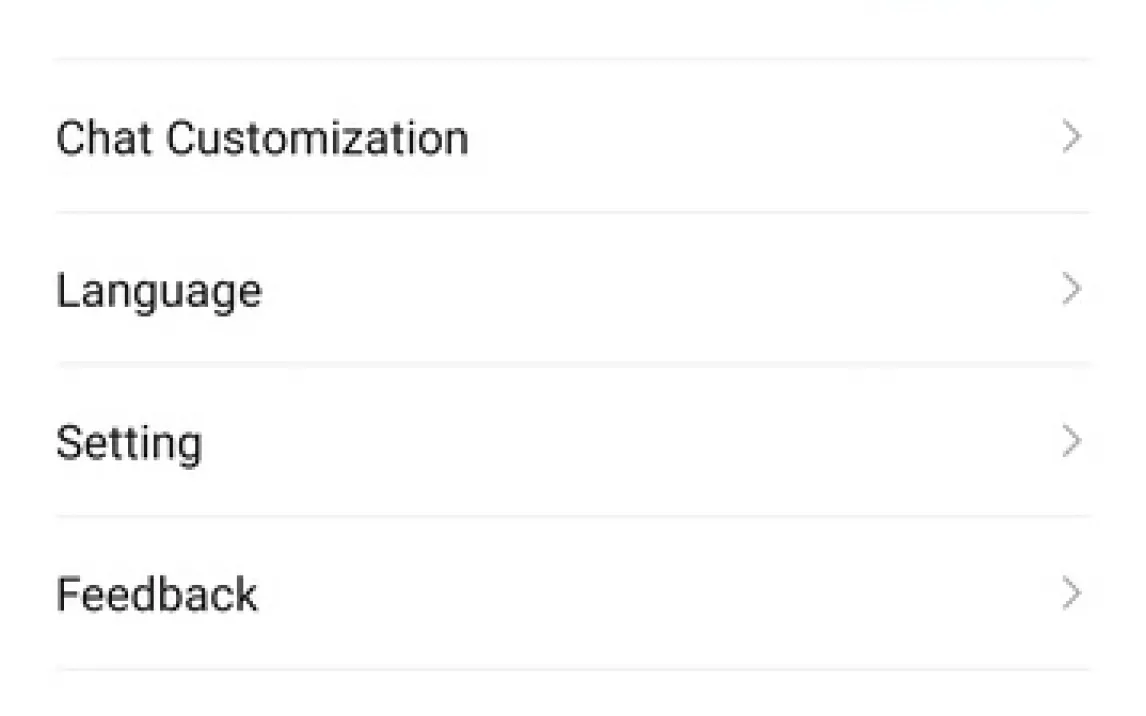The image size is (1146, 716).
Task: Click the chevron arrow beside Chat Customization
Action: pyautogui.click(x=1071, y=137)
